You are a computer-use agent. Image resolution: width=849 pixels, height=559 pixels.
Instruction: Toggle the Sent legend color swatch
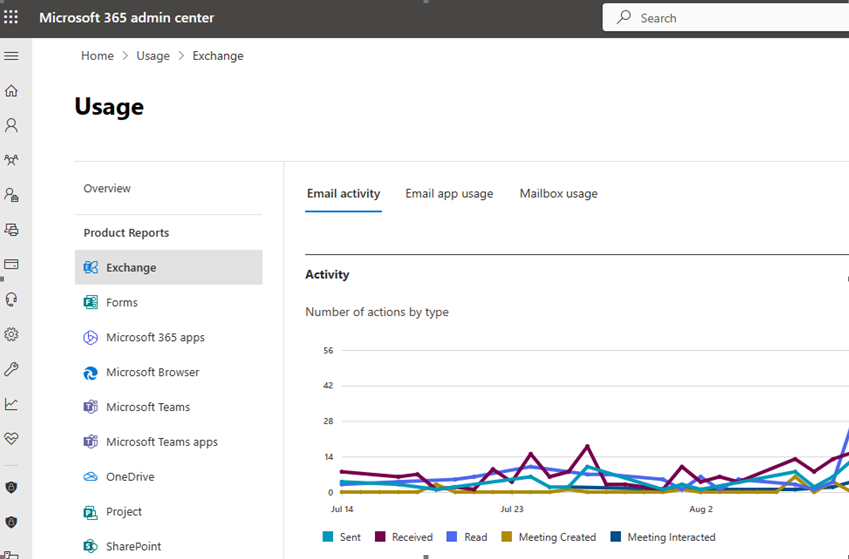[328, 537]
